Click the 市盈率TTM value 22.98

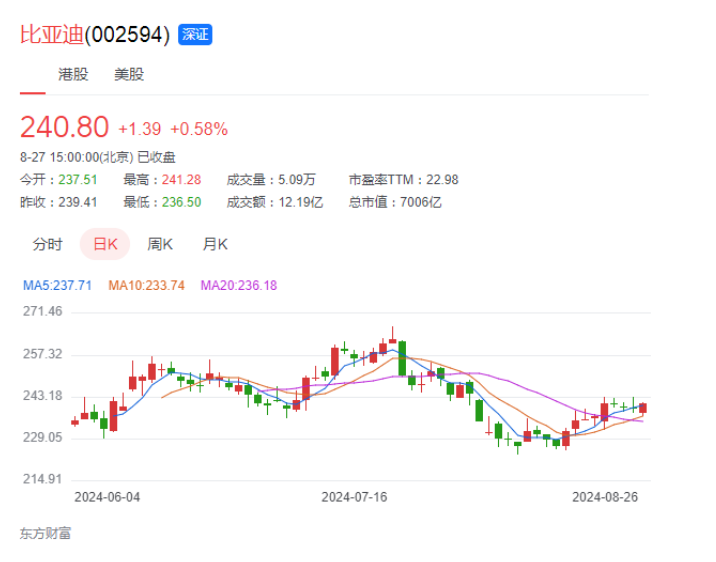pos(442,180)
